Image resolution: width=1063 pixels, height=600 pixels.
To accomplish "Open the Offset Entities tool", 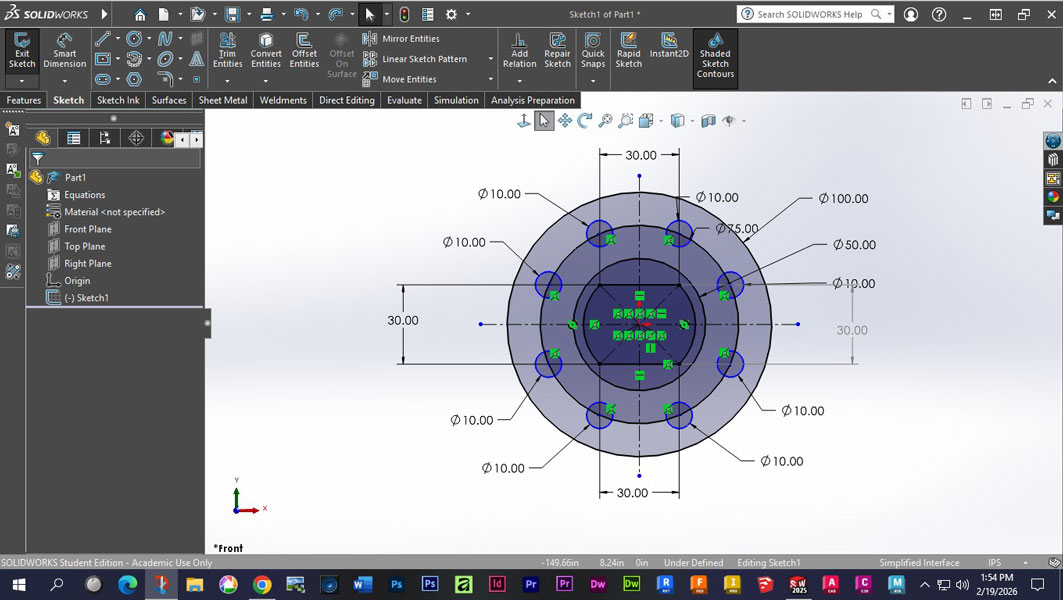I will (304, 51).
